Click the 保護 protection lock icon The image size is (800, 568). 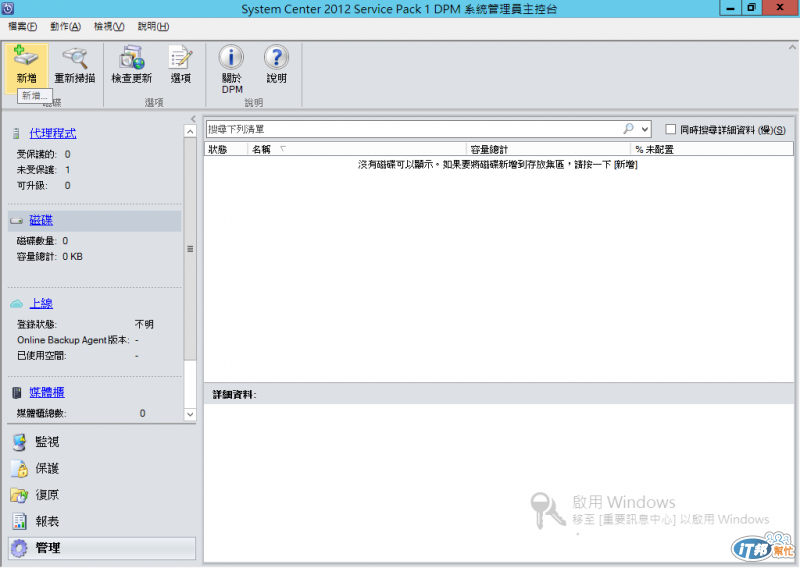point(19,468)
